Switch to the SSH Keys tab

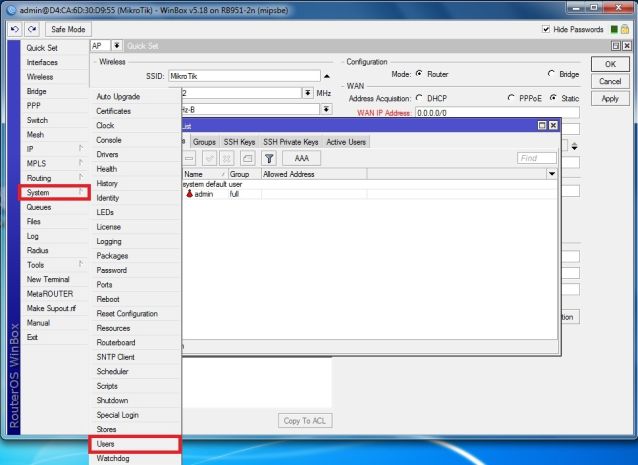(x=239, y=142)
